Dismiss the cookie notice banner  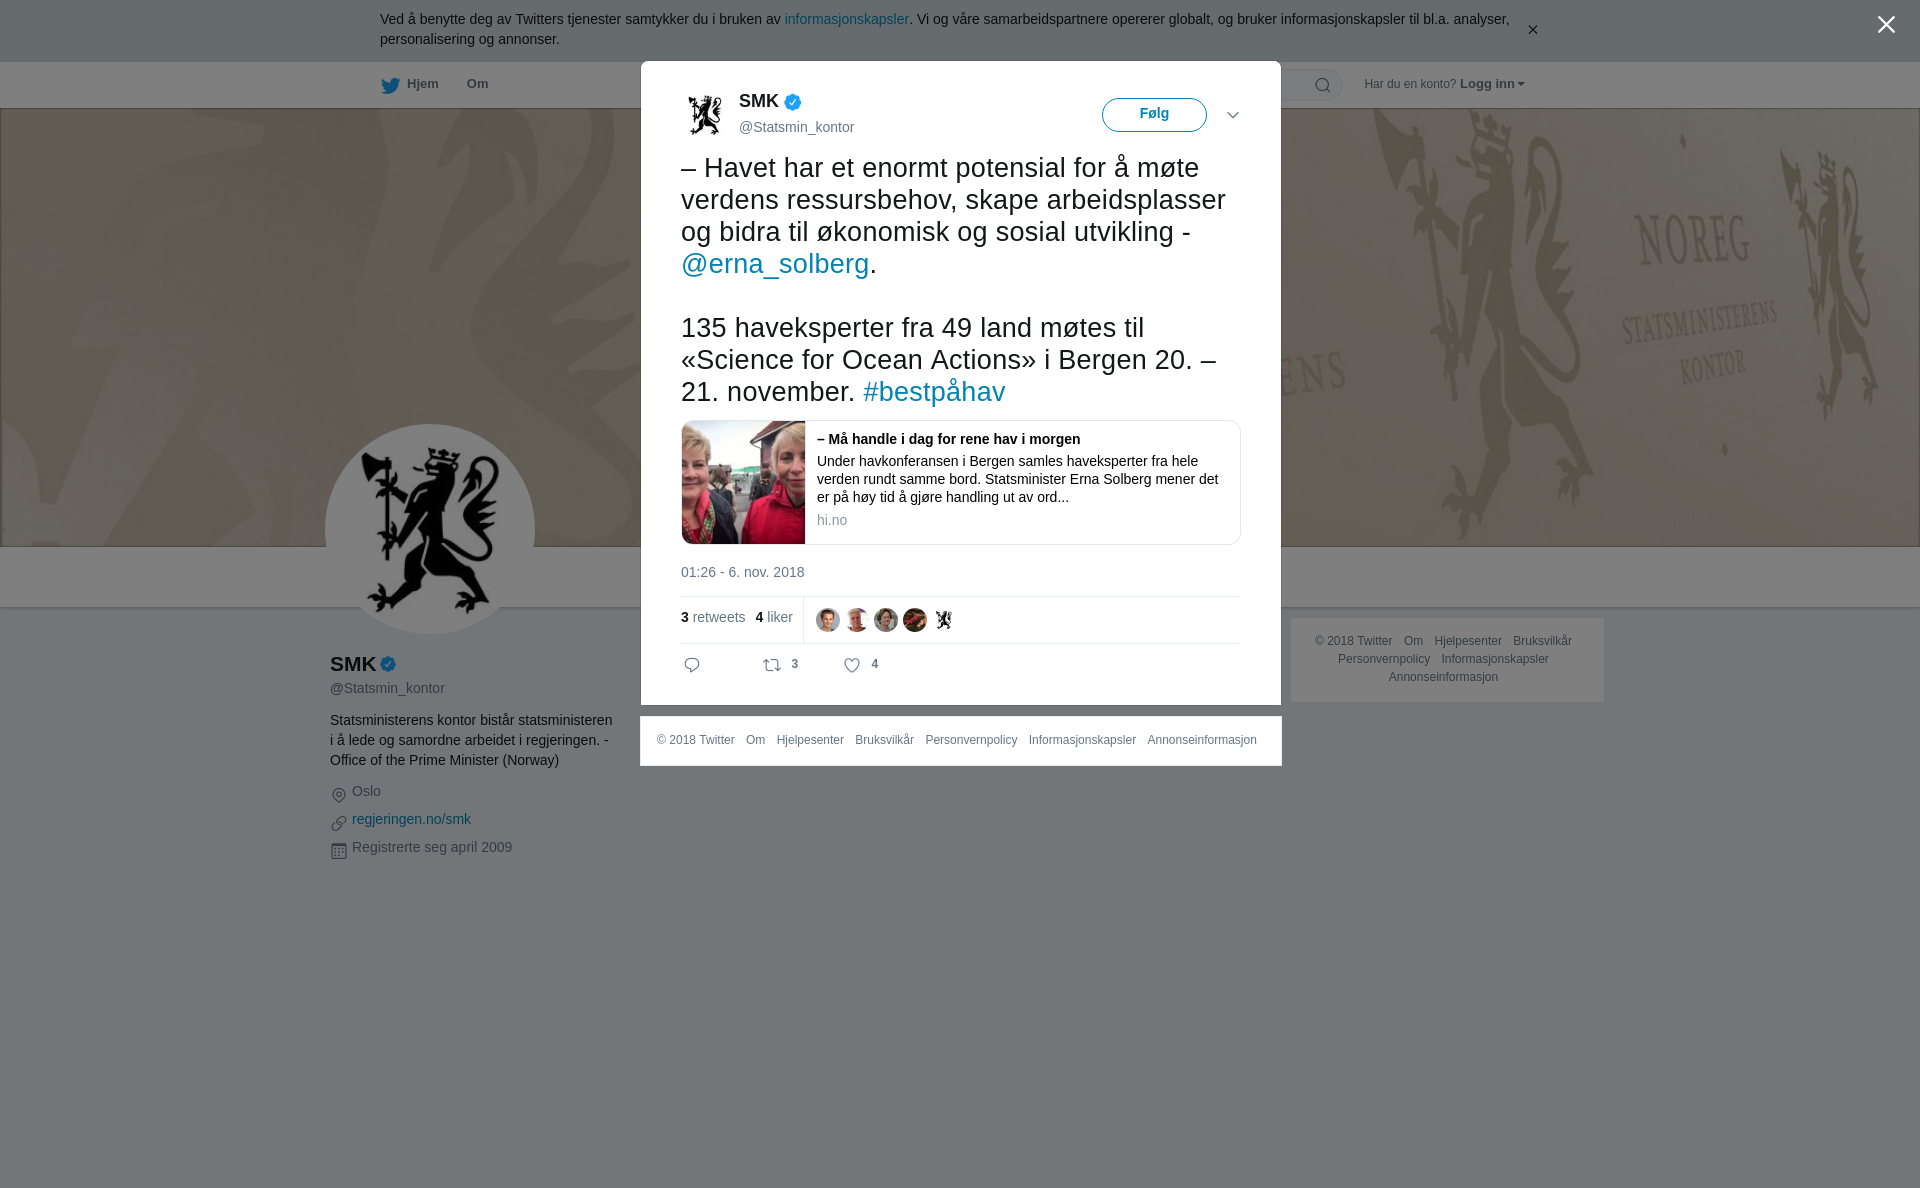coord(1532,30)
